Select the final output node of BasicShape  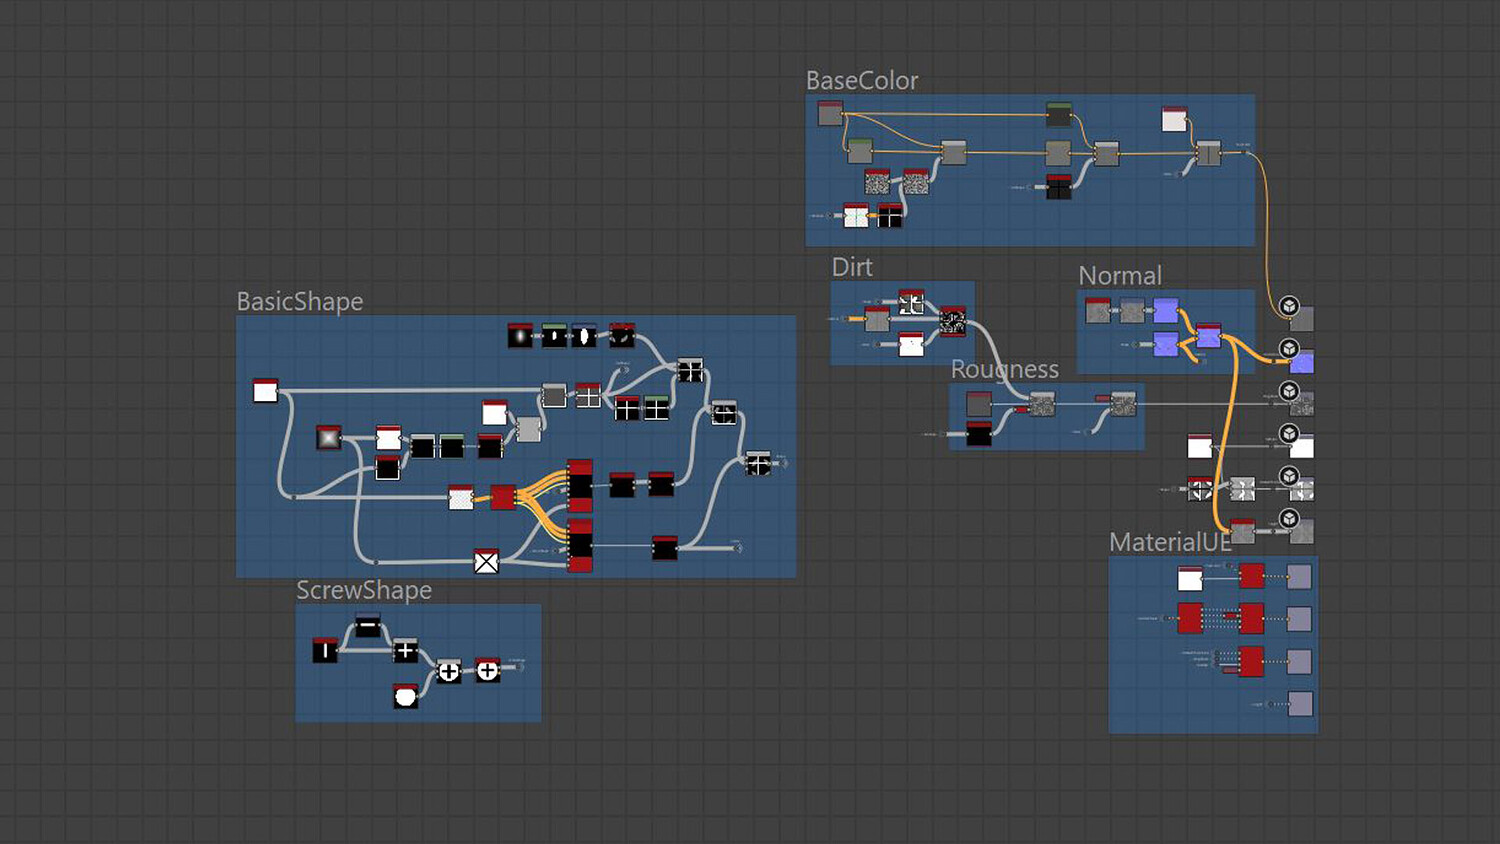758,462
